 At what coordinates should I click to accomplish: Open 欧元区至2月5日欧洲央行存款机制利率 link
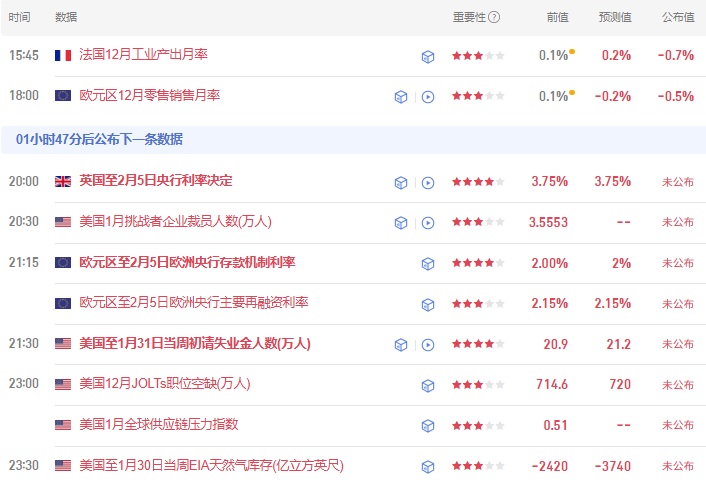pyautogui.click(x=187, y=262)
